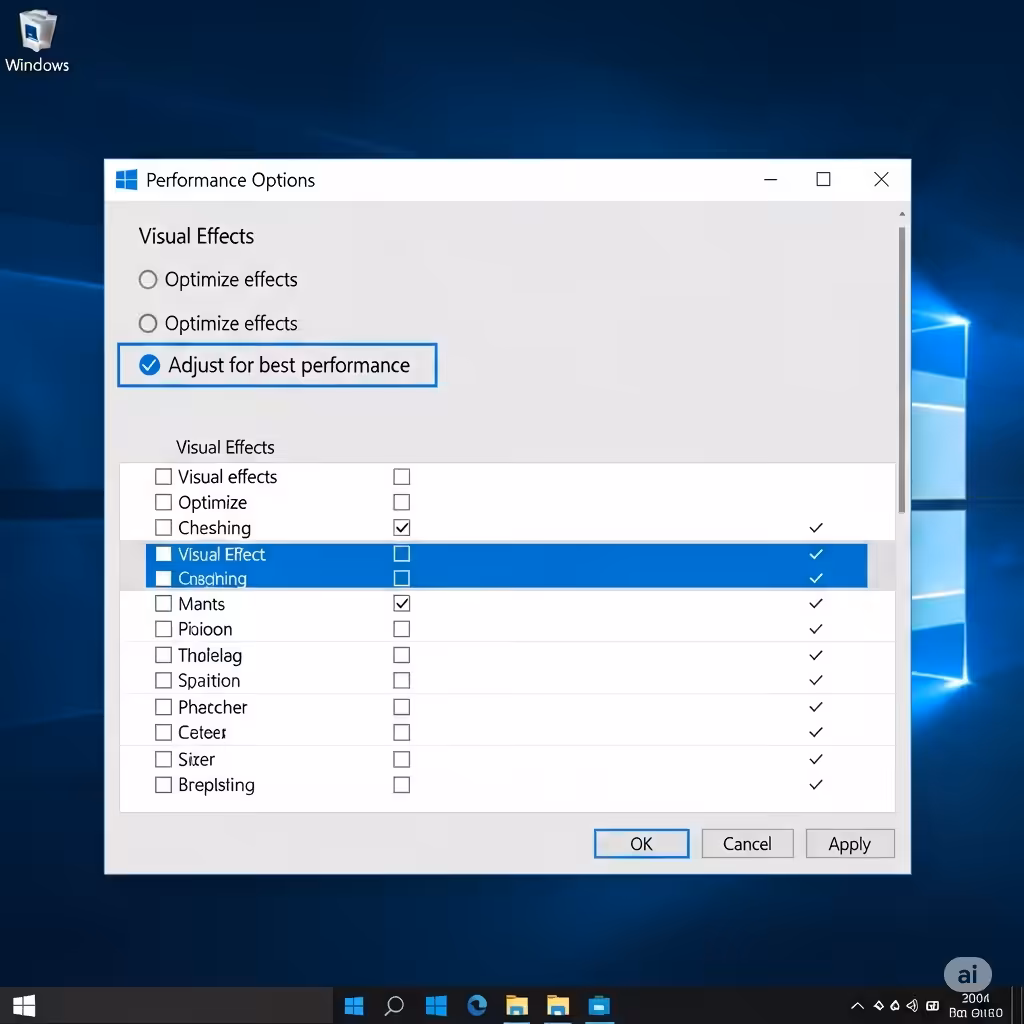Click the dialog's vertical scrollbar thumb

click(902, 370)
